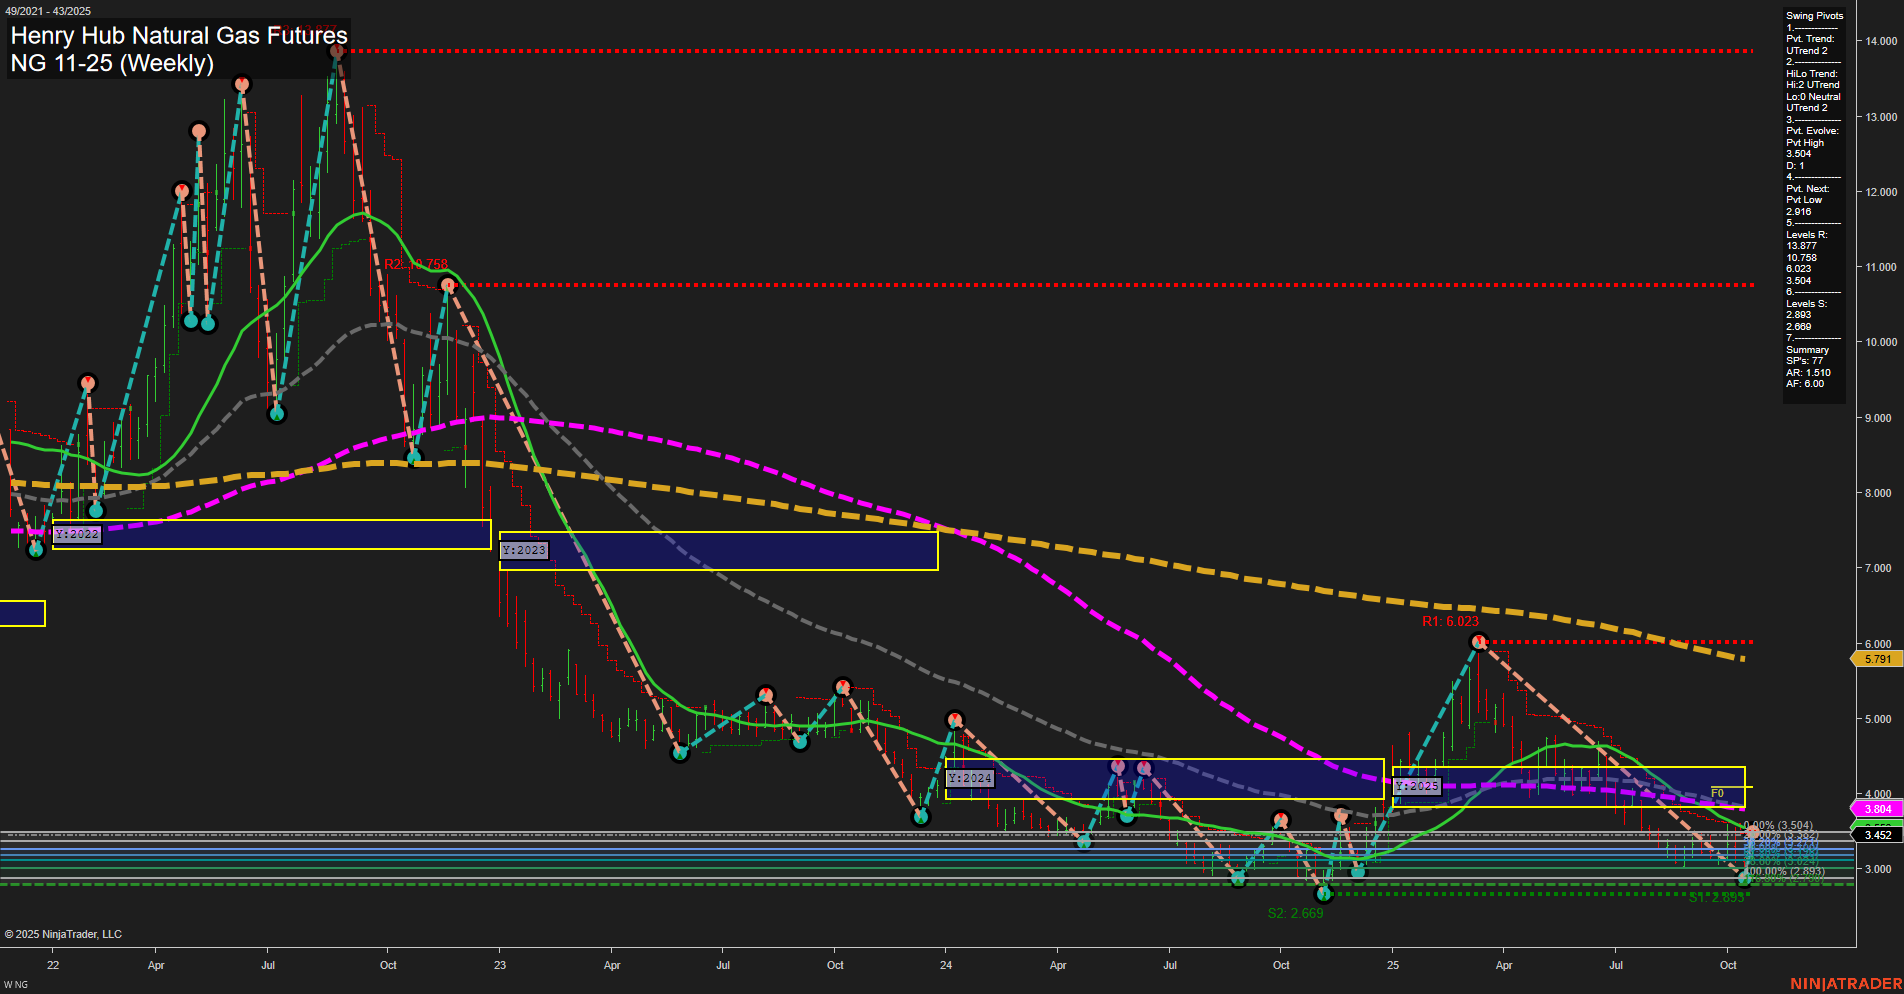The height and width of the screenshot is (994, 1904).
Task: Open the 2025 NinjaTrader copyright link
Action: 63,933
